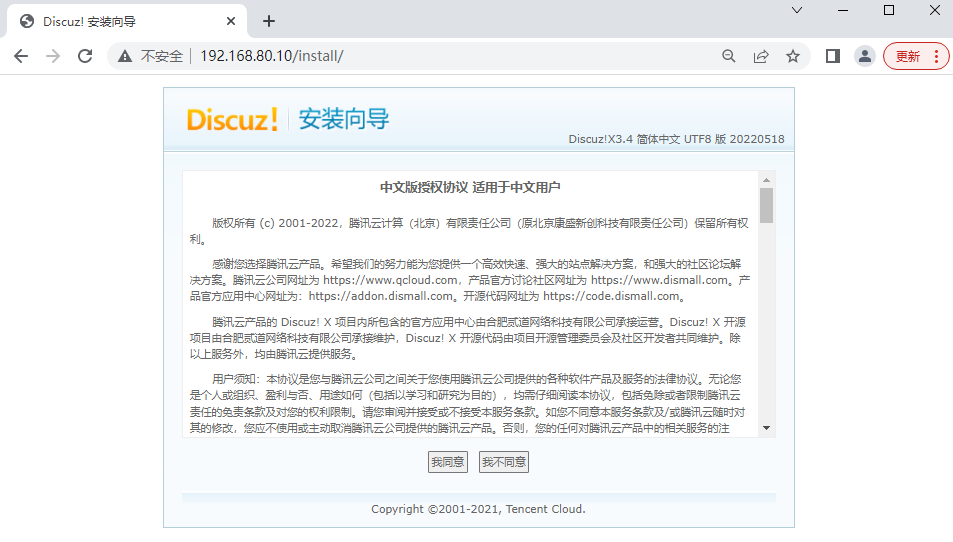Click the forward navigation arrow
The width and height of the screenshot is (953, 542).
coord(53,57)
